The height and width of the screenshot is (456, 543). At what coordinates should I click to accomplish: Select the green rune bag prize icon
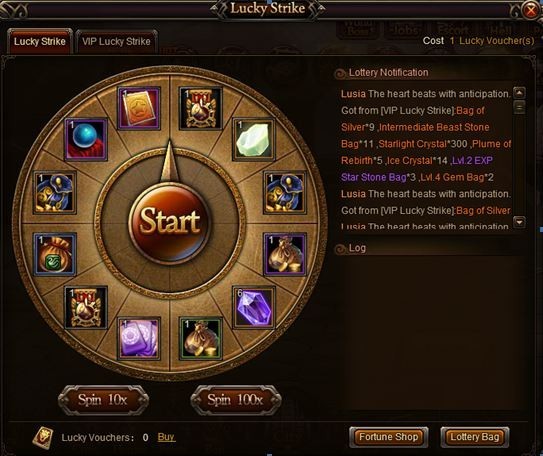[x=55, y=254]
